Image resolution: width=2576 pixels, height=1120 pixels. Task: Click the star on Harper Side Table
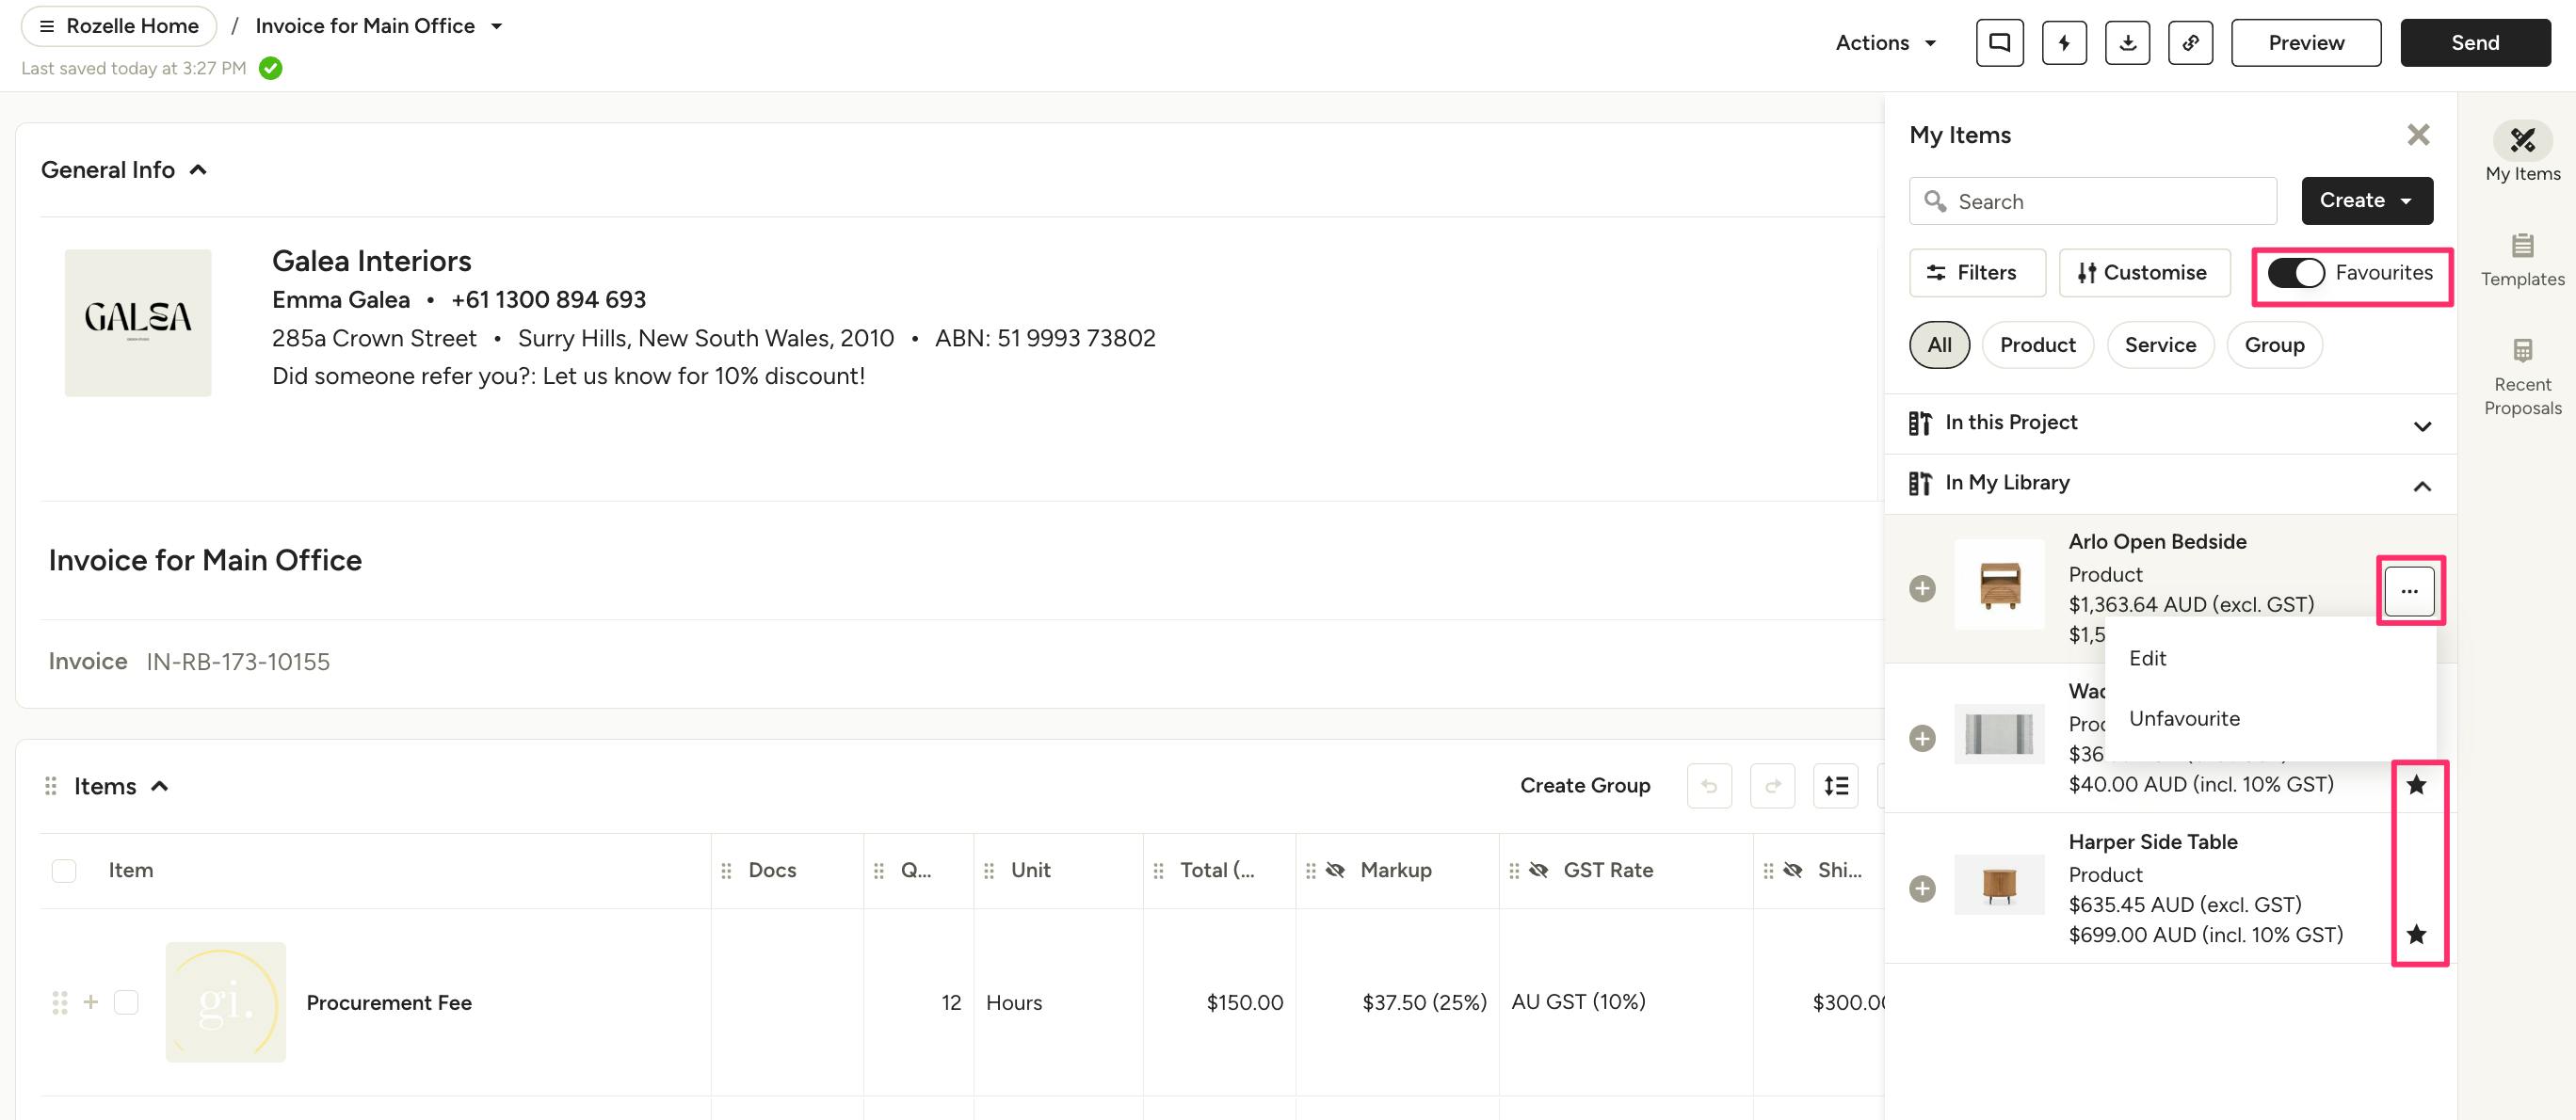point(2416,934)
